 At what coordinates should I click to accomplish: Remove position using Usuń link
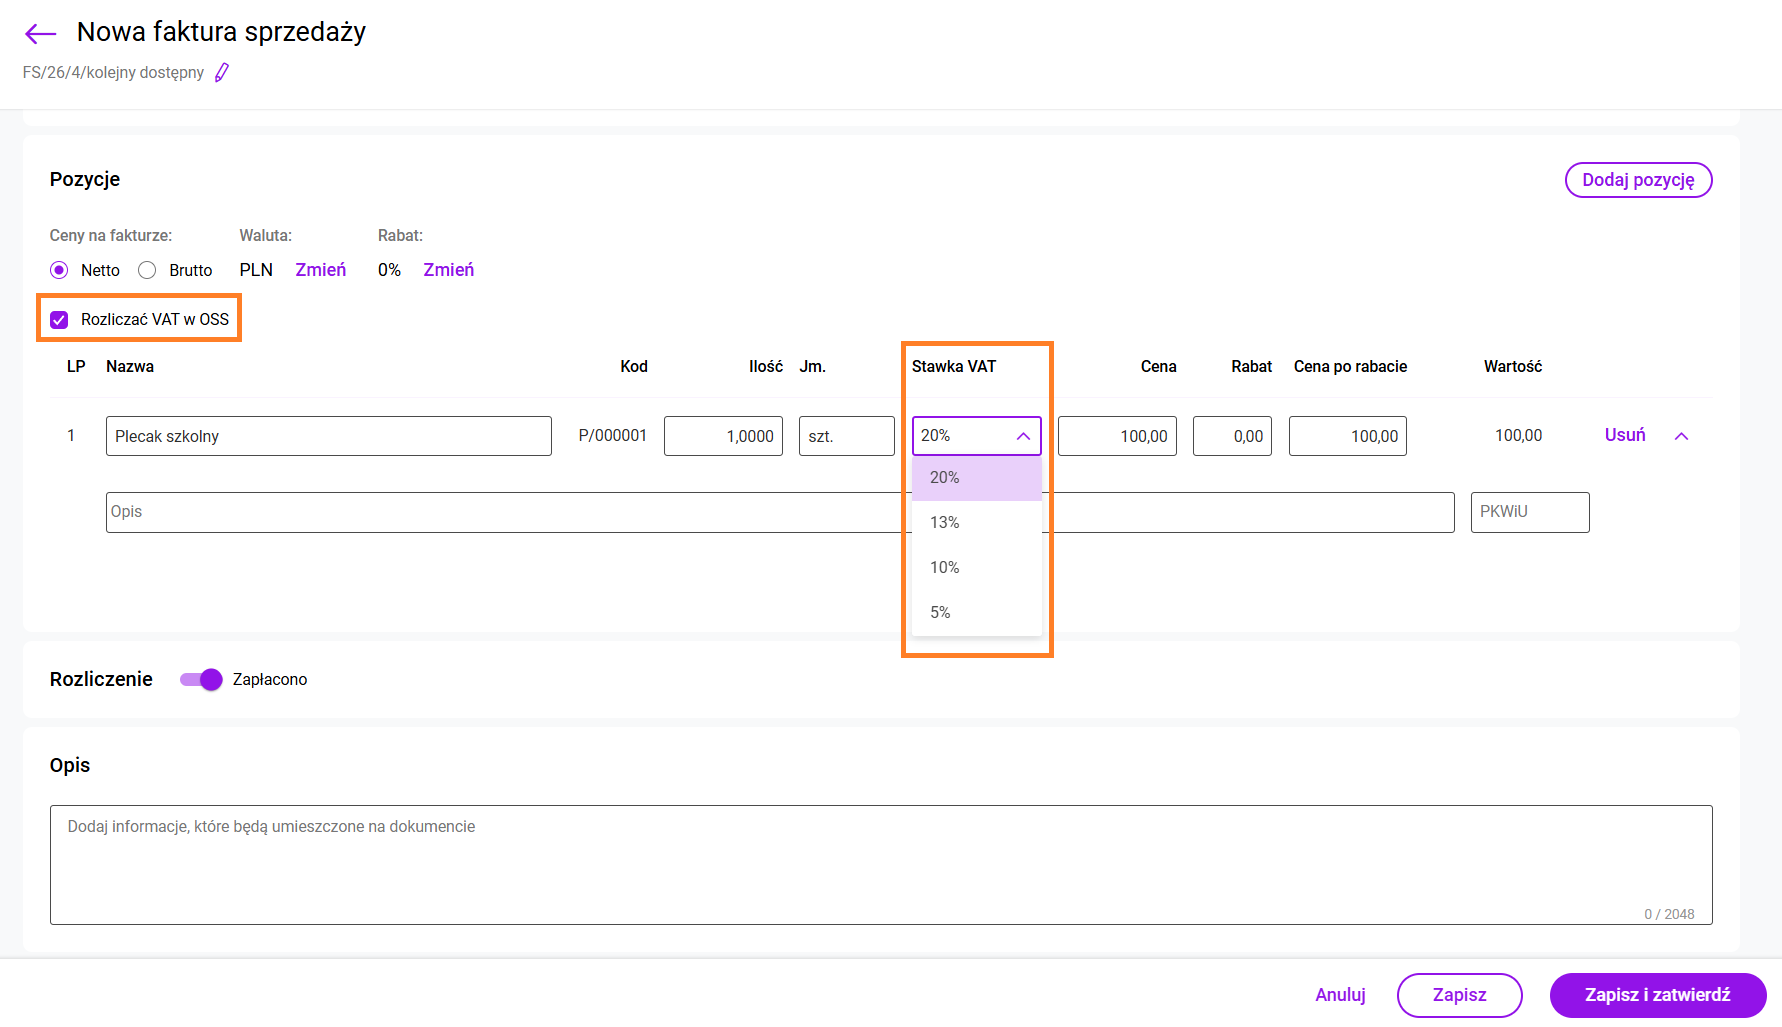click(1624, 435)
